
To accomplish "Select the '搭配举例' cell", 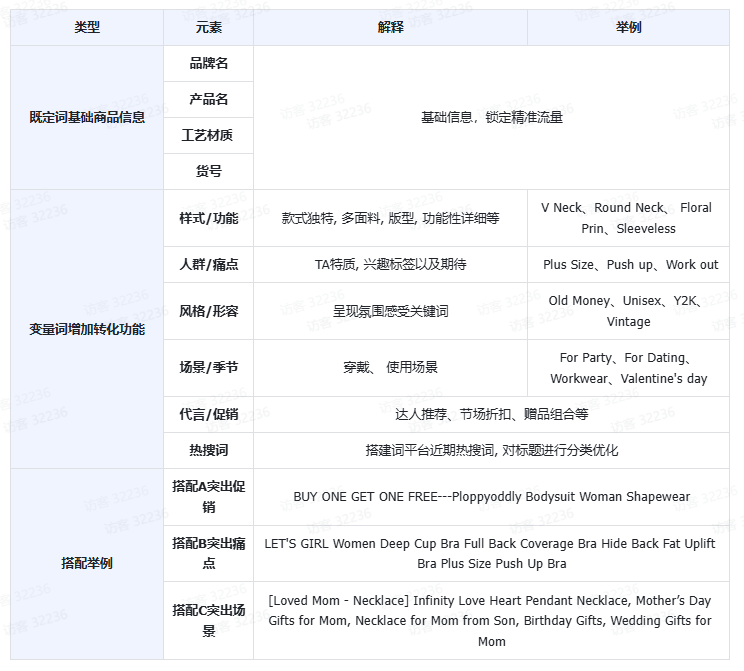I will (x=87, y=564).
